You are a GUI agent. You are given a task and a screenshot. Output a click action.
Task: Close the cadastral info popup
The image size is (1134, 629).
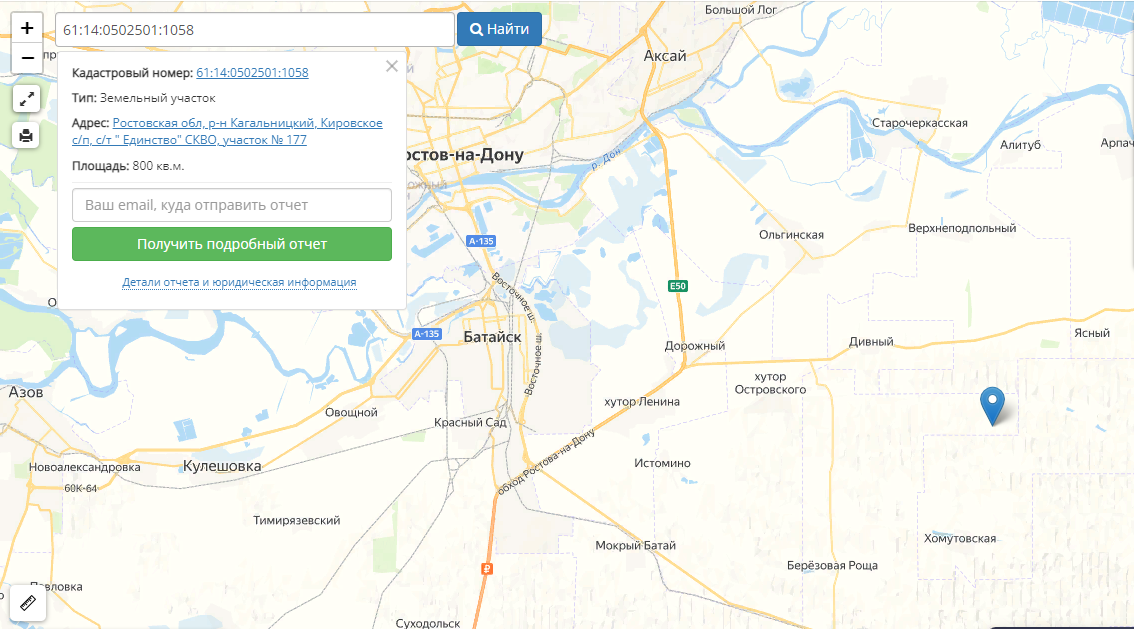392,67
